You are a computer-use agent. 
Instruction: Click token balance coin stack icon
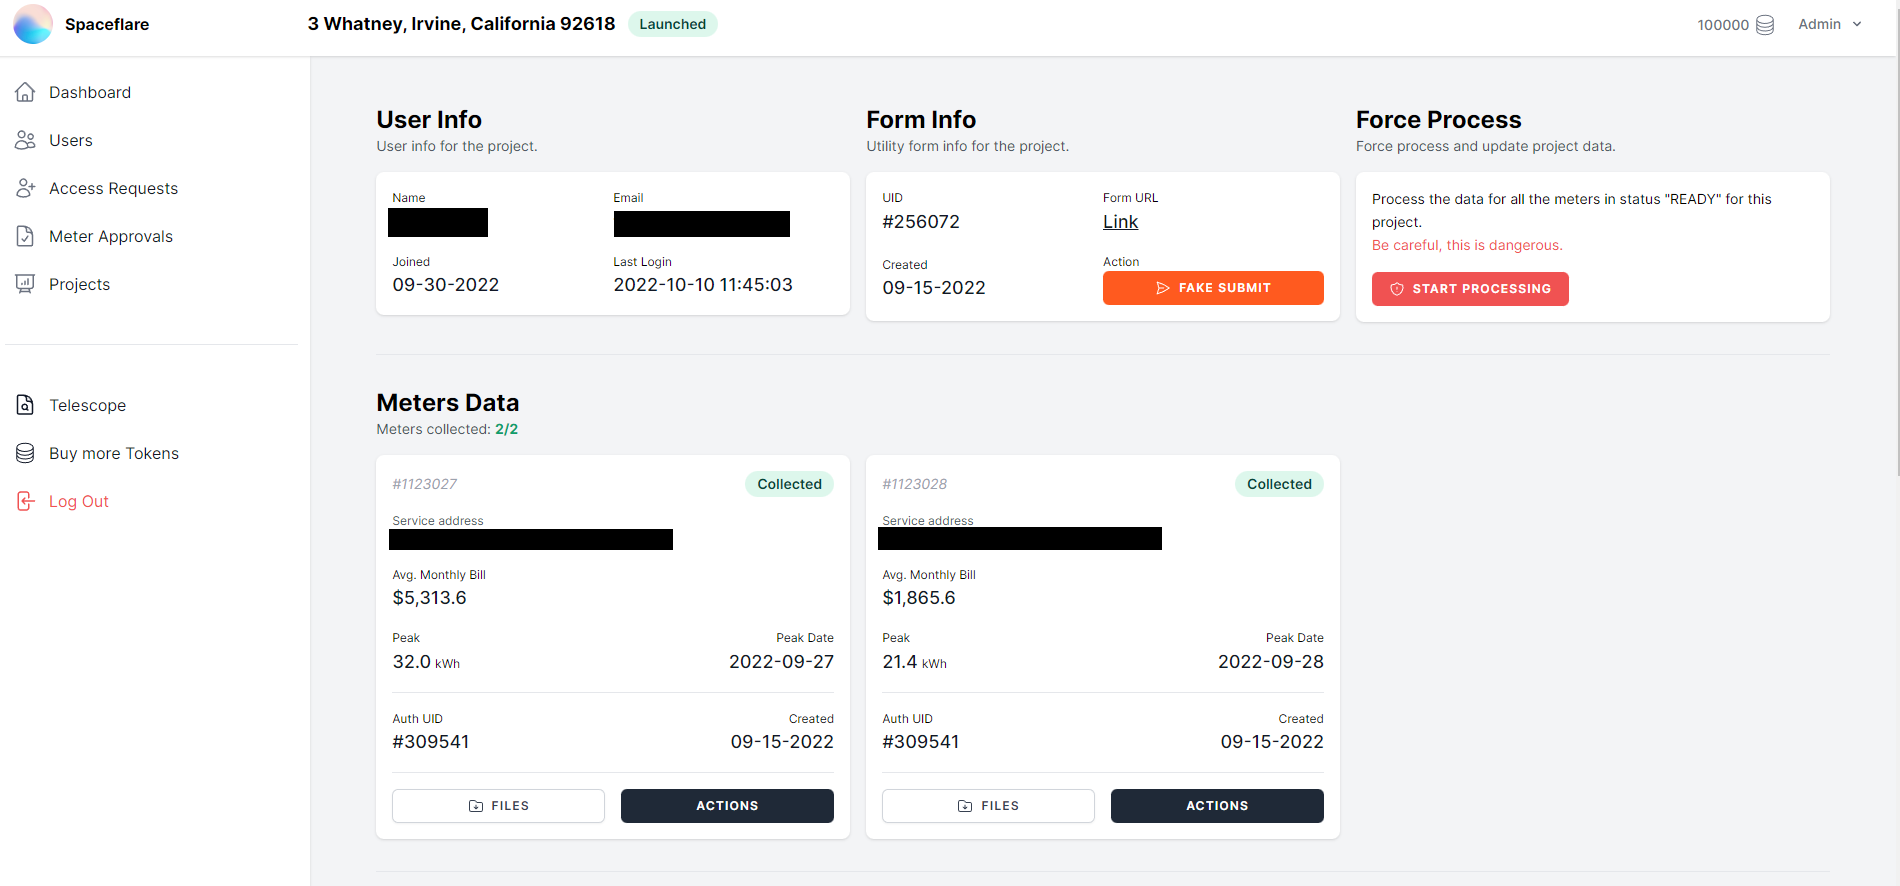pos(1765,25)
